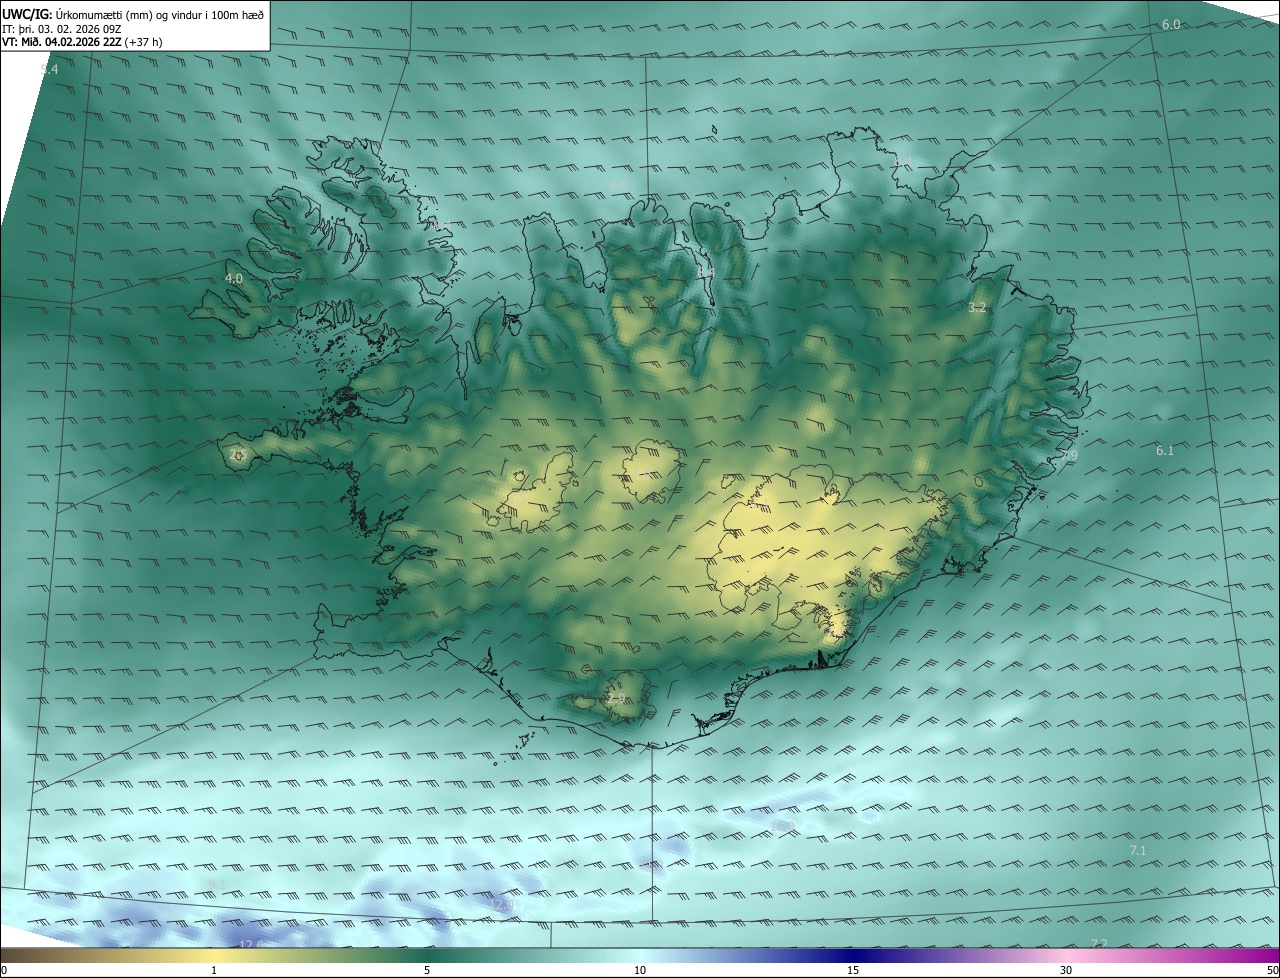This screenshot has height=978, width=1280.
Task: Click the title 'Úrkomumætti (mm) og vindur i 100m hæð'
Action: pyautogui.click(x=159, y=14)
